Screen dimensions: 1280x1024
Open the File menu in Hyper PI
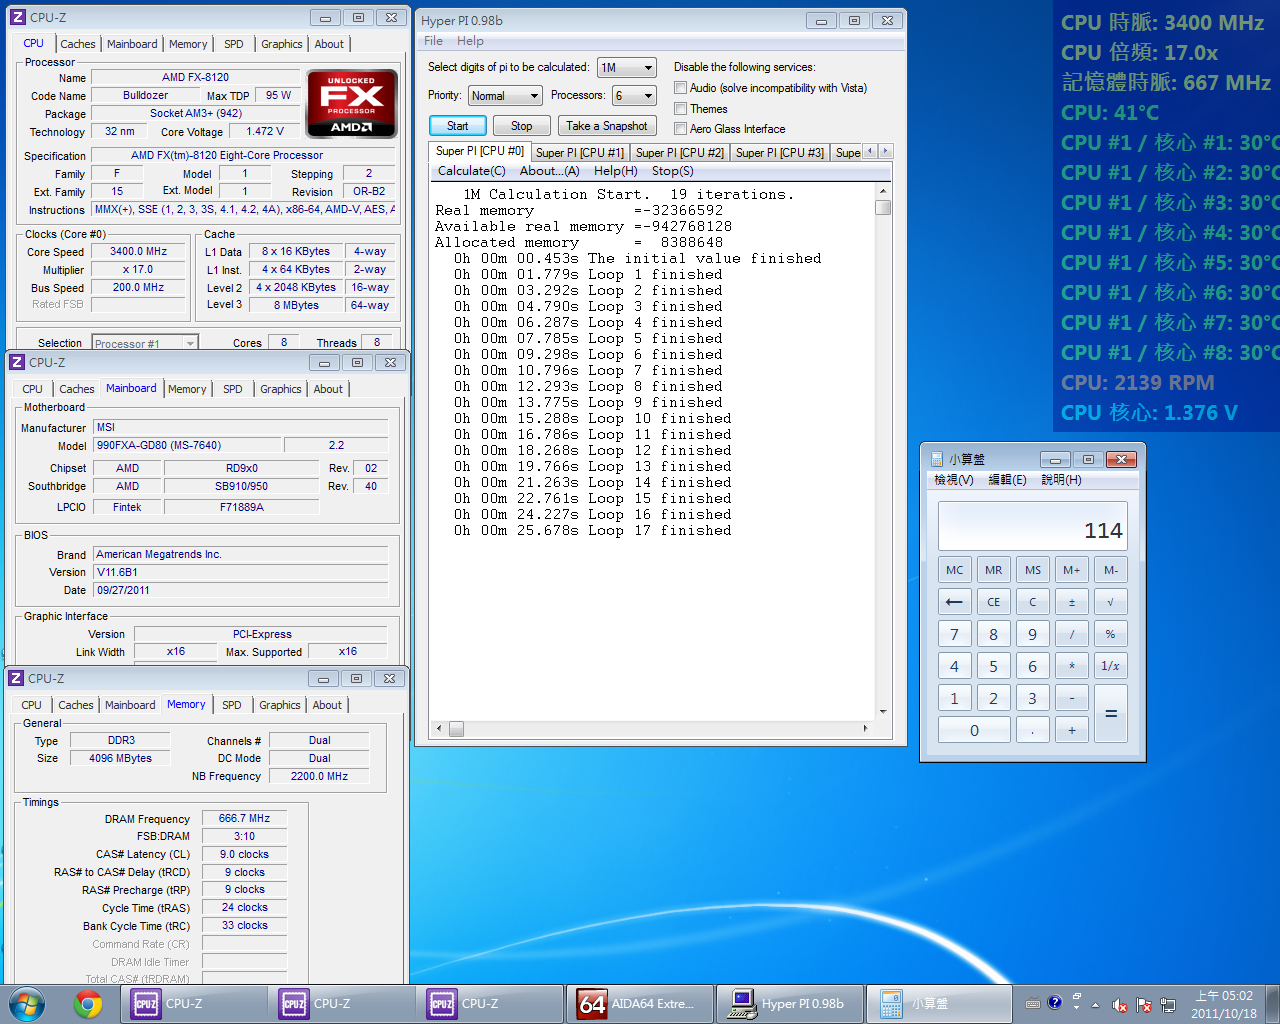click(x=433, y=41)
